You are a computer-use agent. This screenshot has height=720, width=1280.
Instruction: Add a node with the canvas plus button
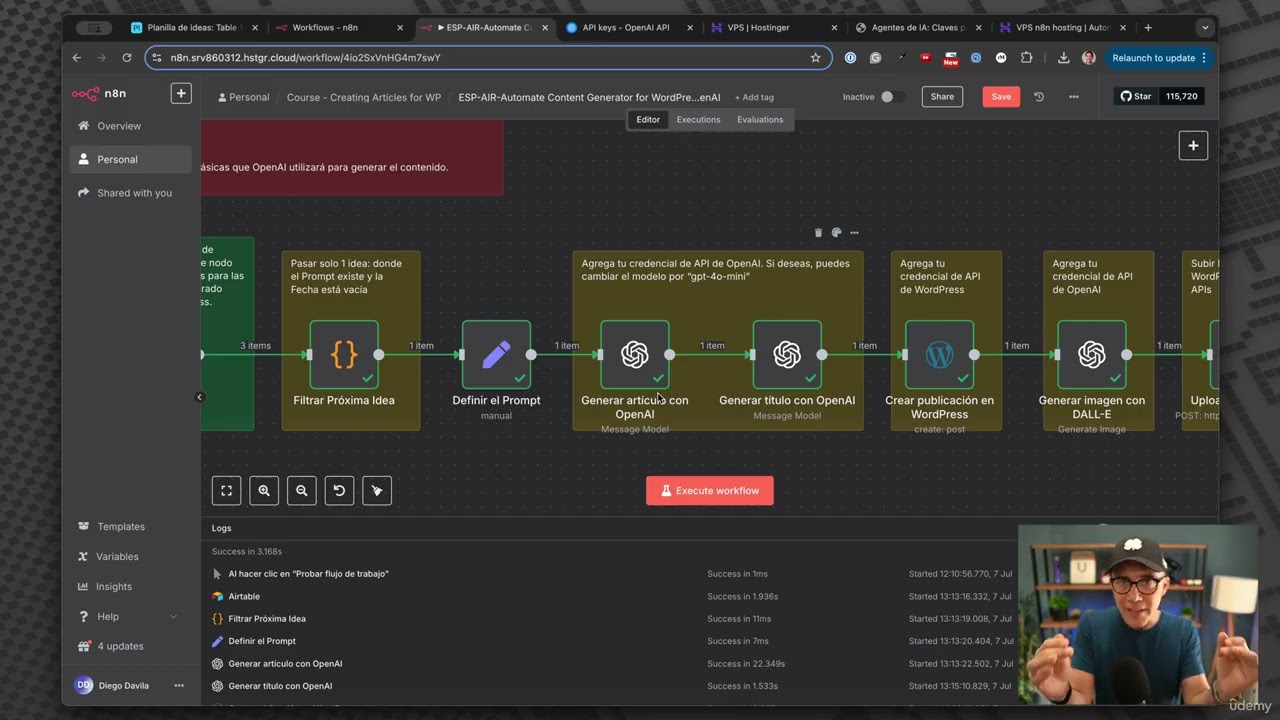pyautogui.click(x=1193, y=145)
